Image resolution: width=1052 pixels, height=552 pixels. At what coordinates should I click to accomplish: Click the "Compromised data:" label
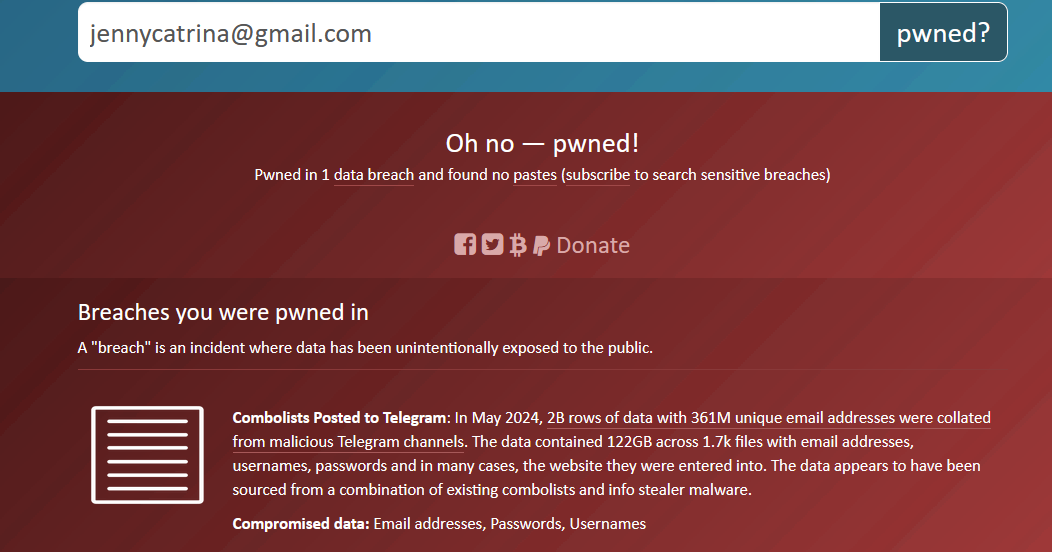[300, 523]
